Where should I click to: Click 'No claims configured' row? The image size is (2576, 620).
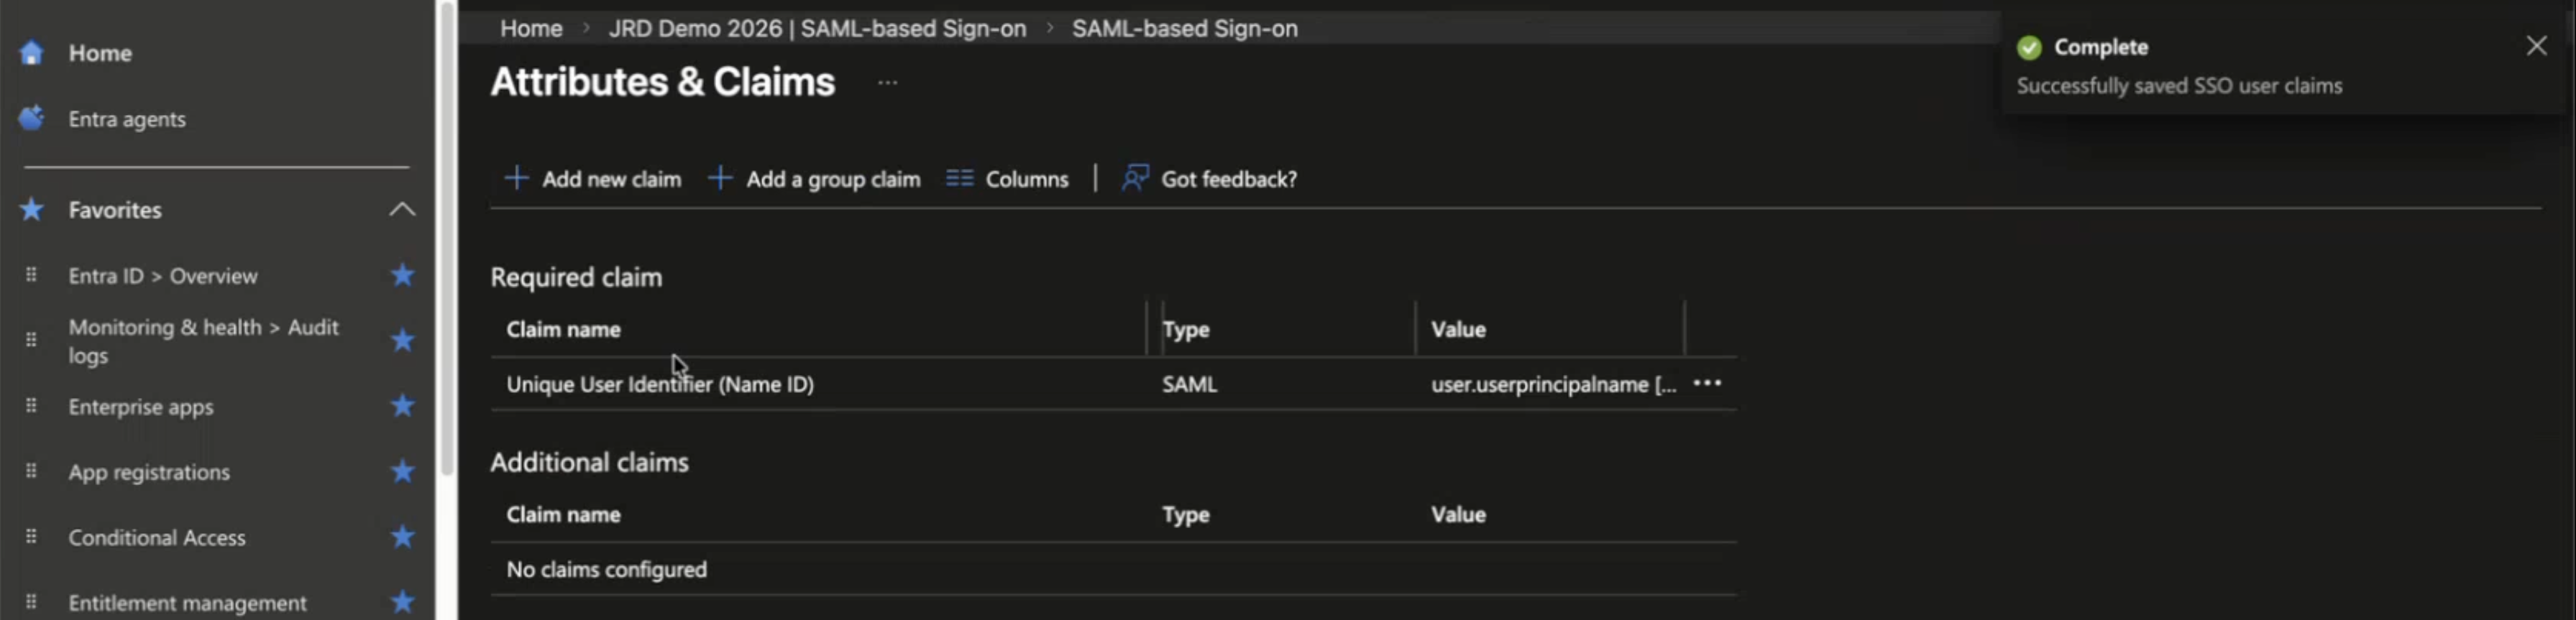pyautogui.click(x=1113, y=569)
